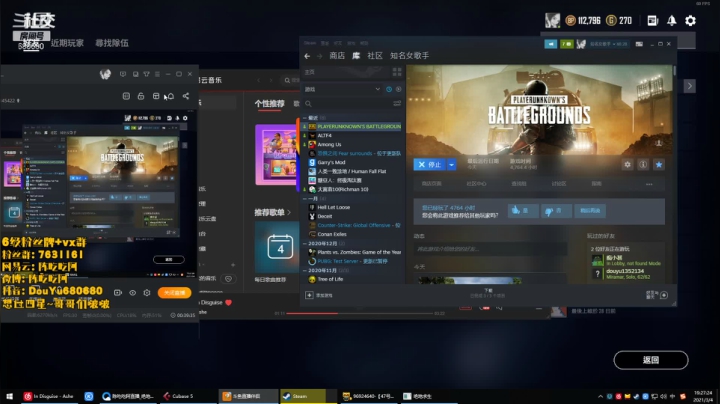The height and width of the screenshot is (404, 720).
Task: Click the BP currency coin icon
Action: coord(570,21)
